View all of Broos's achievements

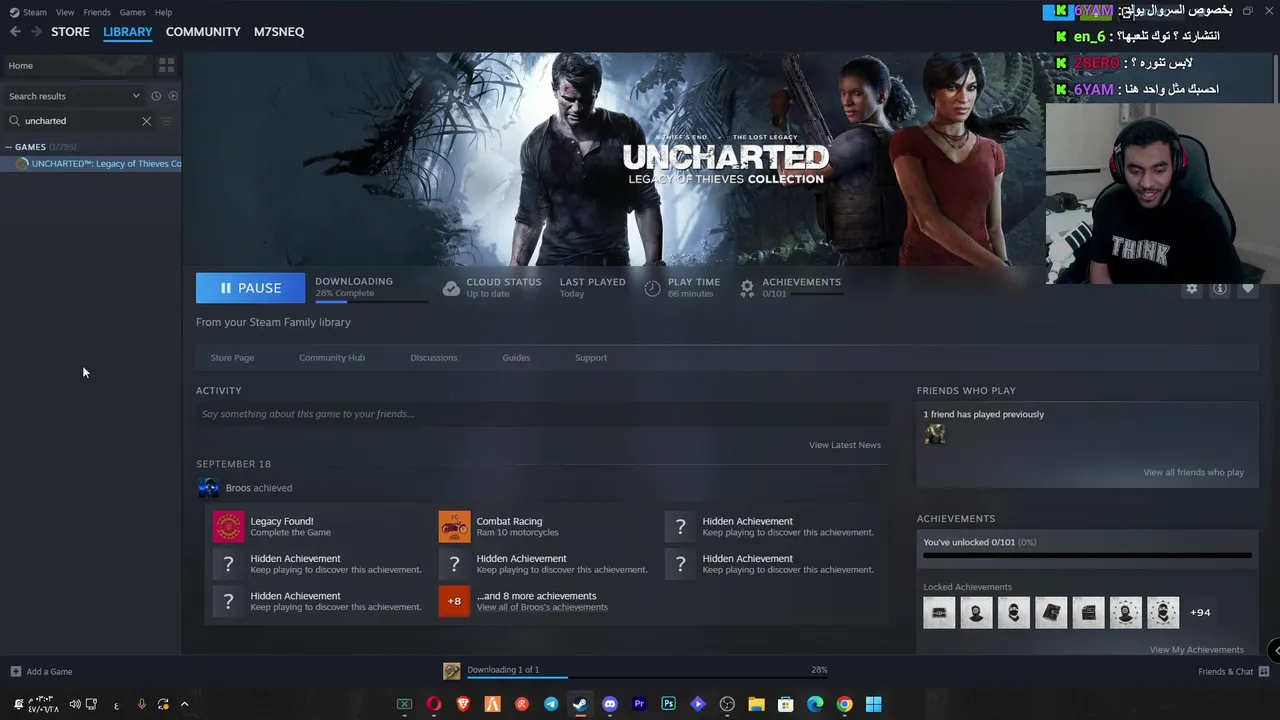[542, 607]
